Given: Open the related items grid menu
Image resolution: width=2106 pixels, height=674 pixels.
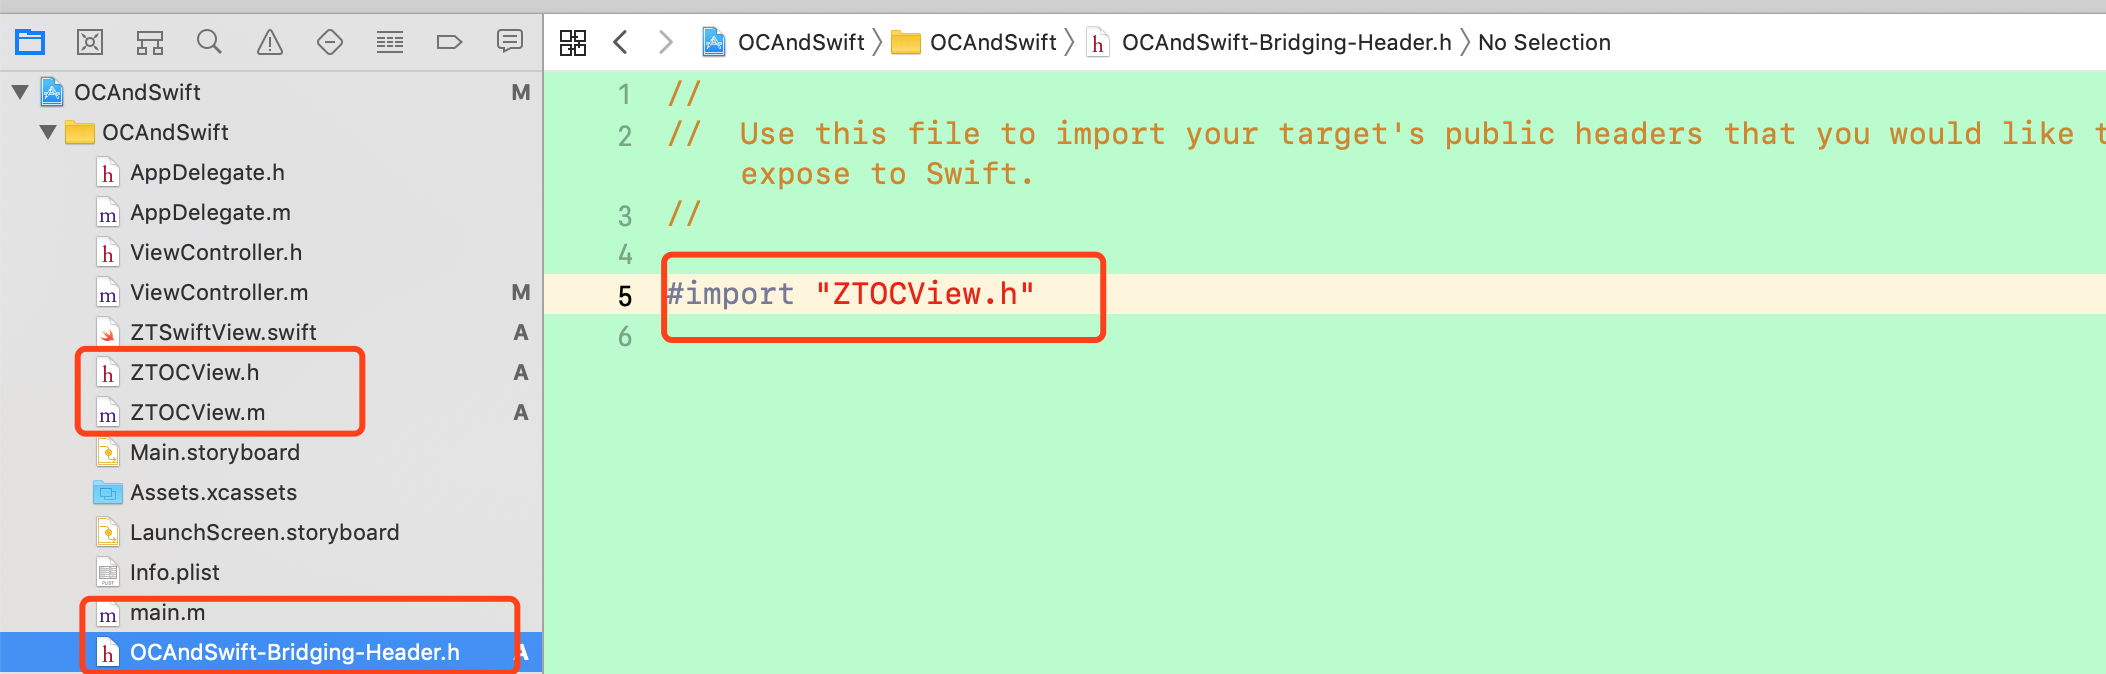Looking at the screenshot, I should coord(573,42).
